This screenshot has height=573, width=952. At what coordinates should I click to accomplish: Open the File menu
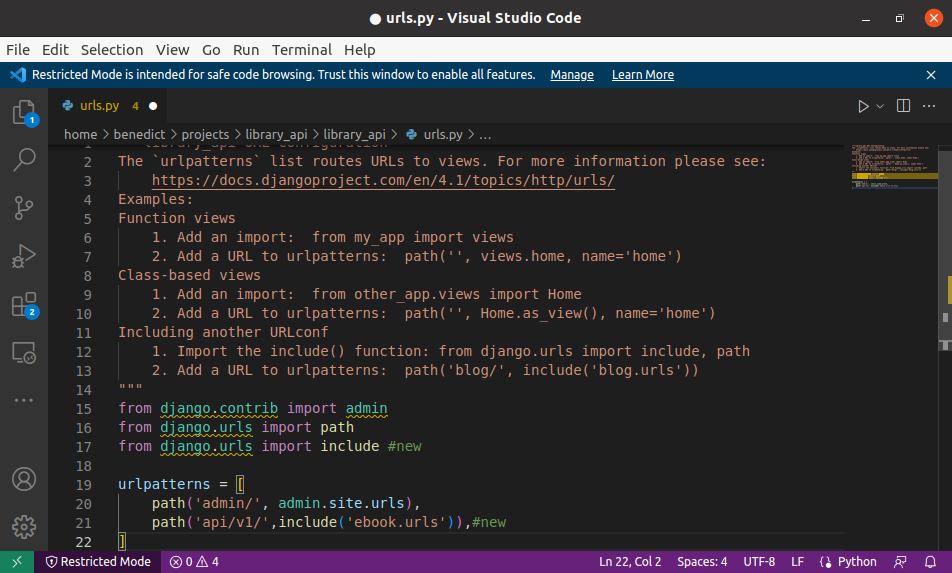pyautogui.click(x=18, y=50)
